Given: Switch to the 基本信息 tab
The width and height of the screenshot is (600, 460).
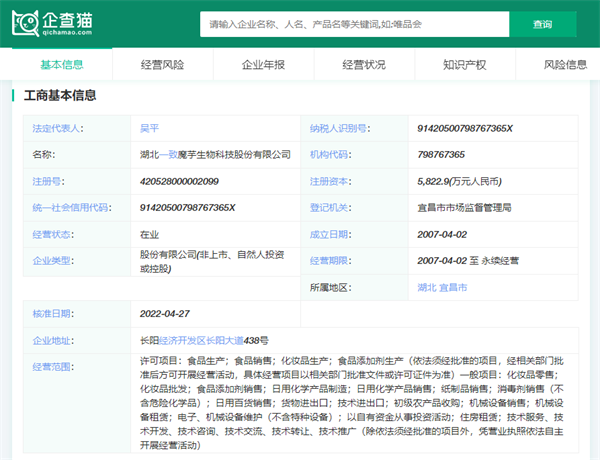Looking at the screenshot, I should pyautogui.click(x=62, y=65).
